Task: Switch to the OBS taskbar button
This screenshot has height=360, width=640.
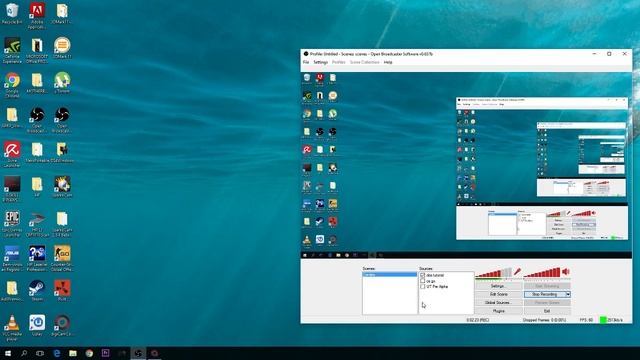Action: click(x=138, y=353)
